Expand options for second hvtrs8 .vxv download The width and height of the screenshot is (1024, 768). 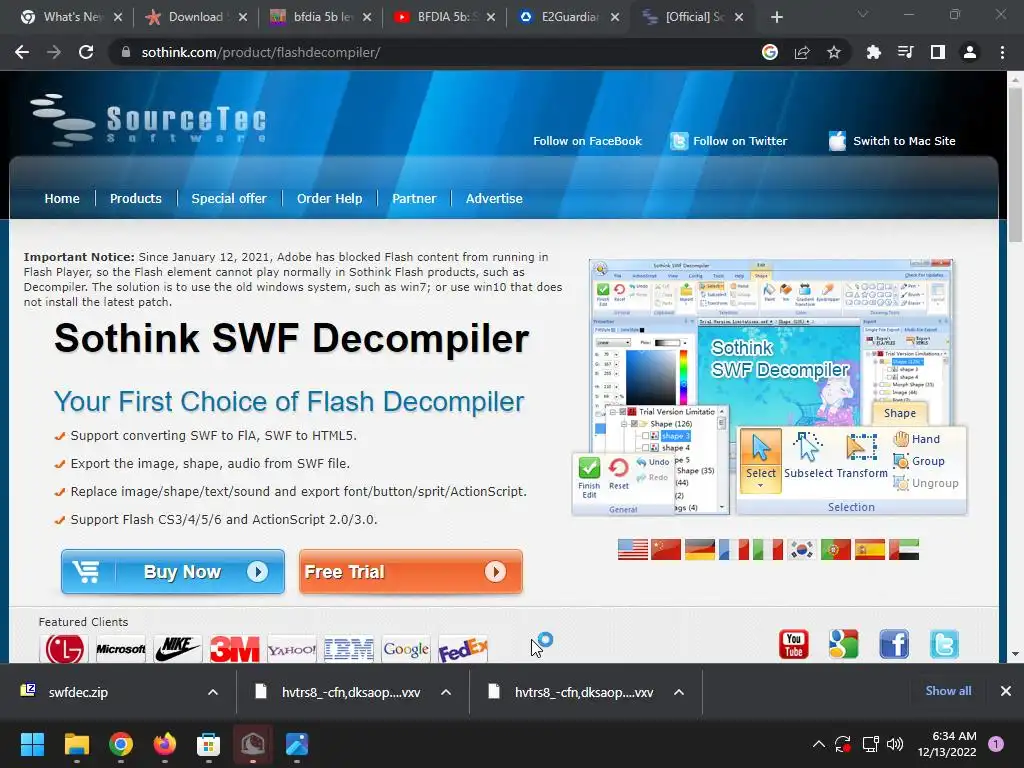[x=679, y=692]
